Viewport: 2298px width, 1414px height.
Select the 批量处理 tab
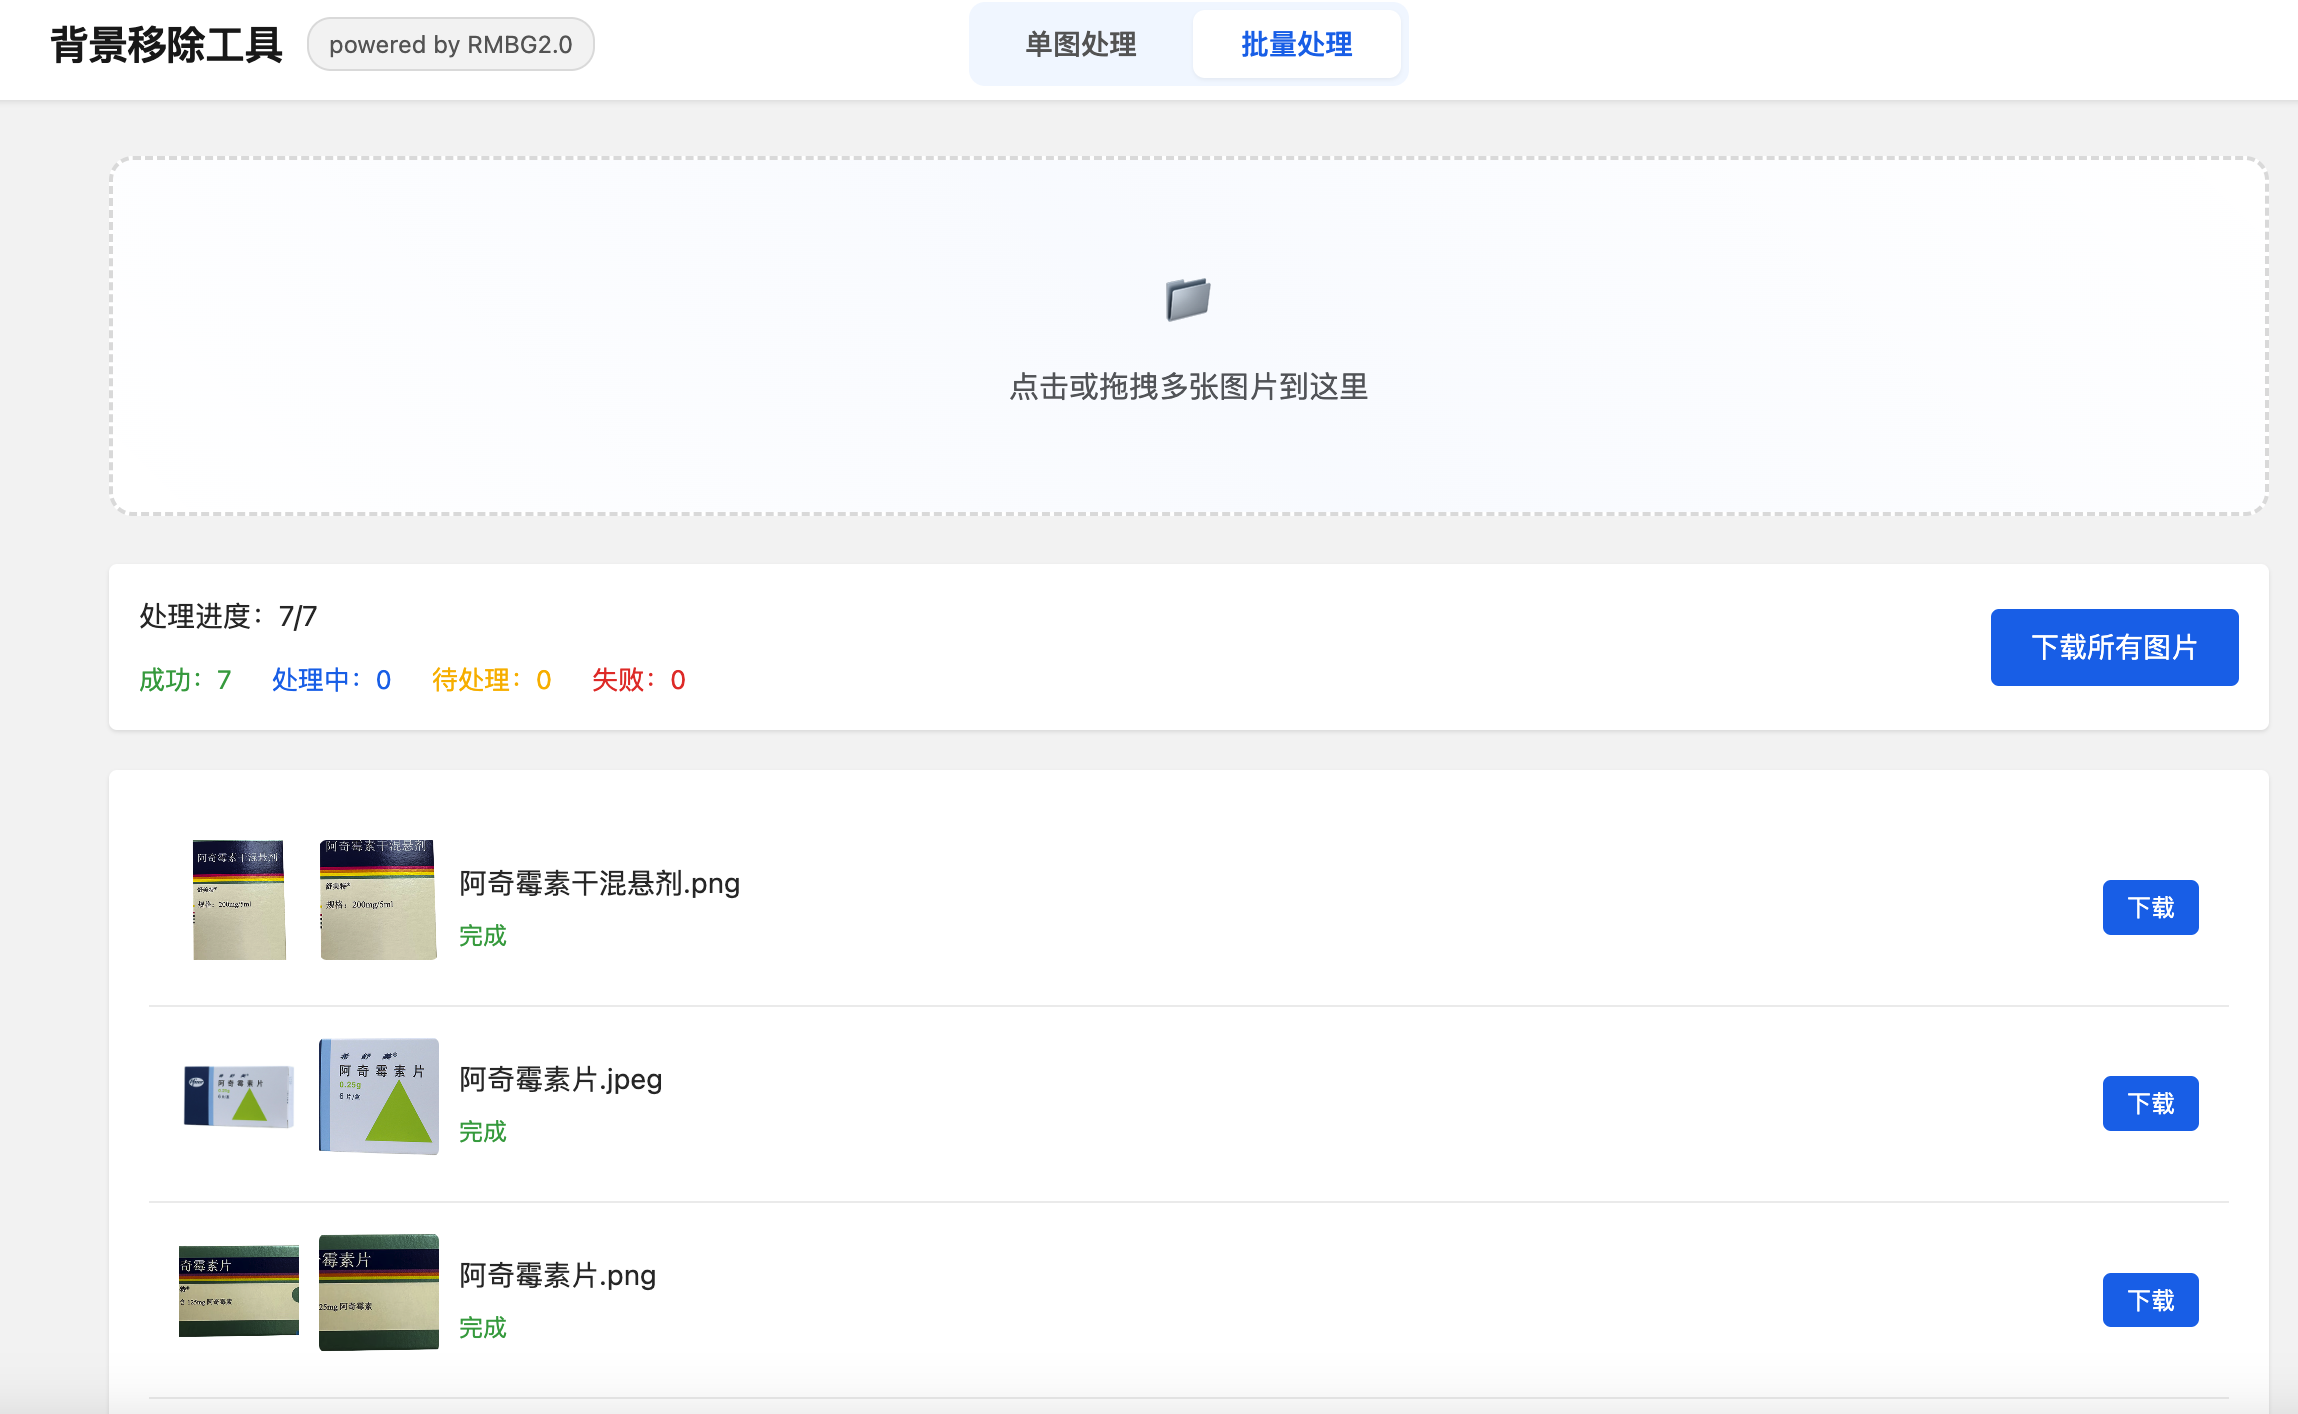[x=1296, y=45]
